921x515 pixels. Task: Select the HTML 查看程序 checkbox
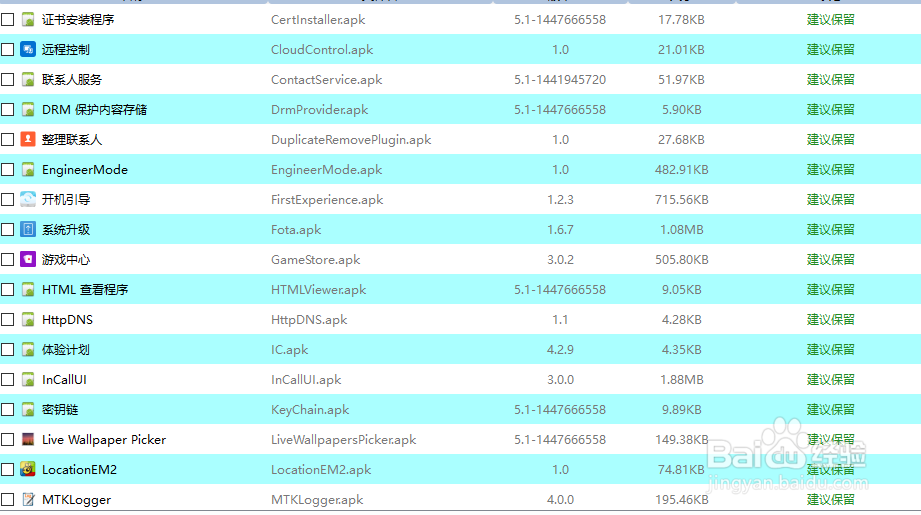8,290
